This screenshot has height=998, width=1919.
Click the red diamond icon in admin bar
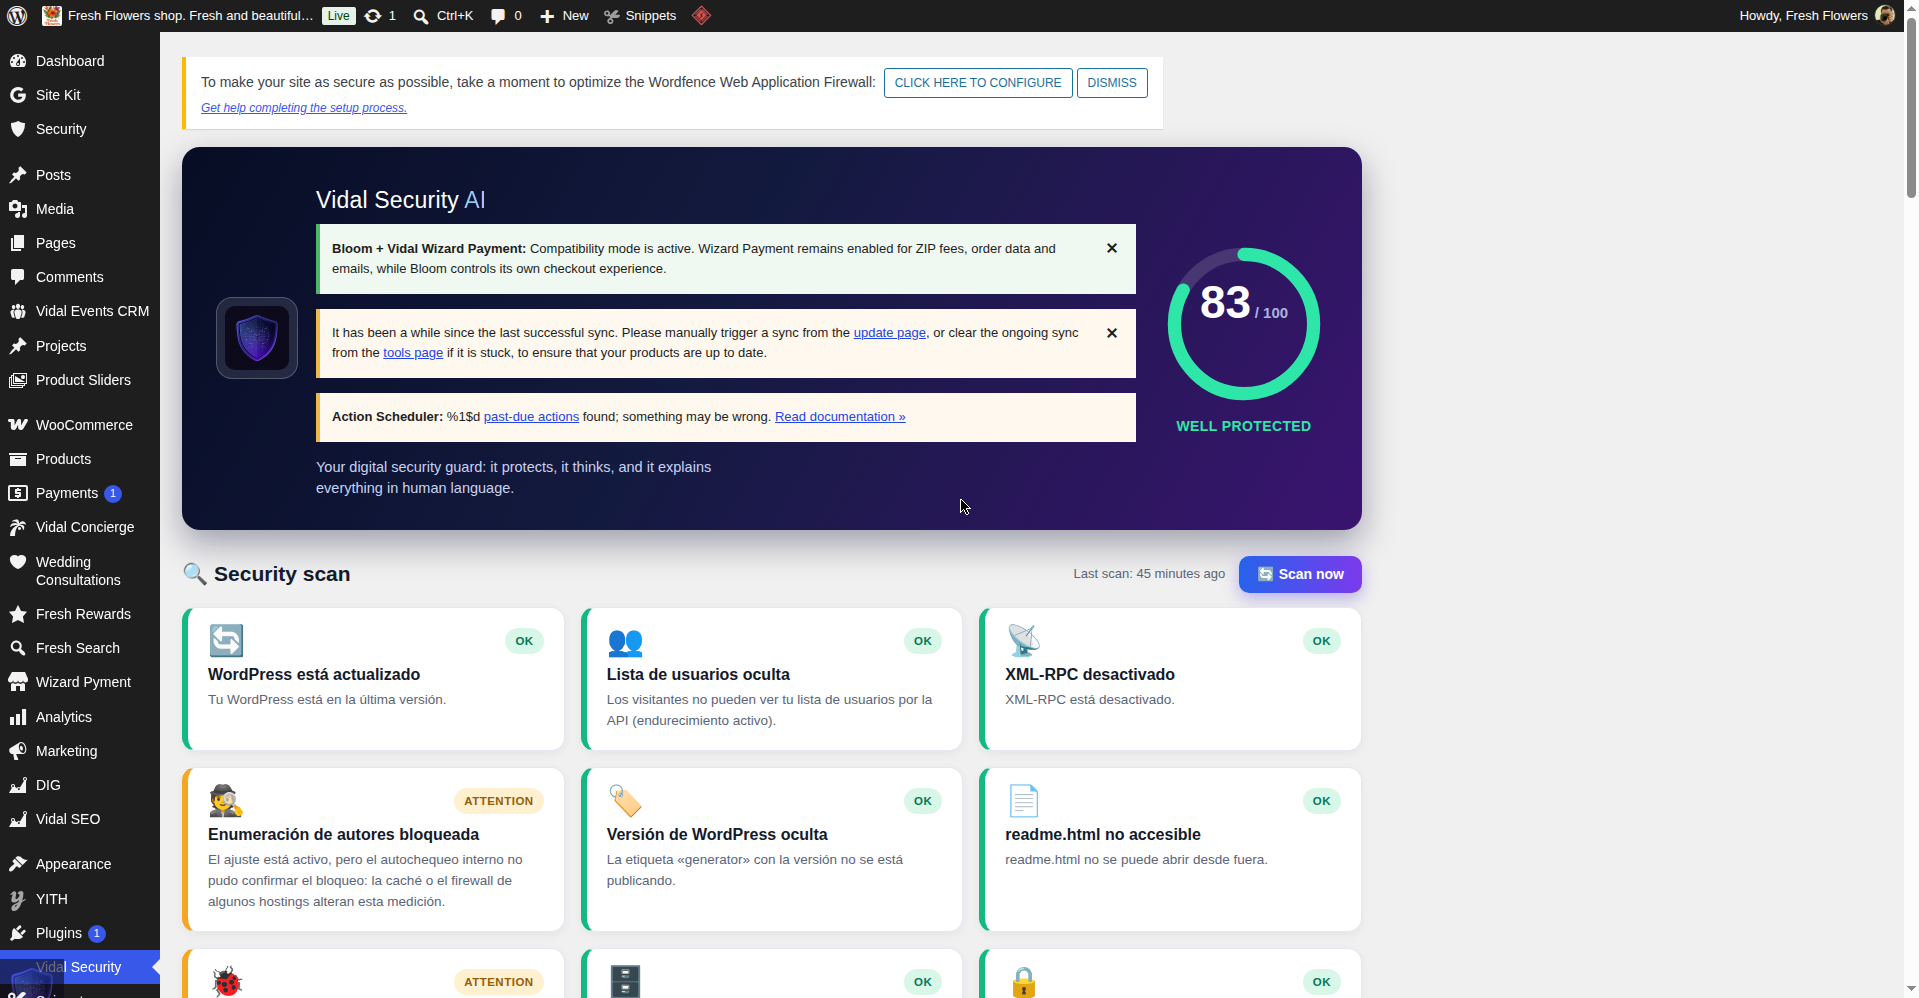702,16
